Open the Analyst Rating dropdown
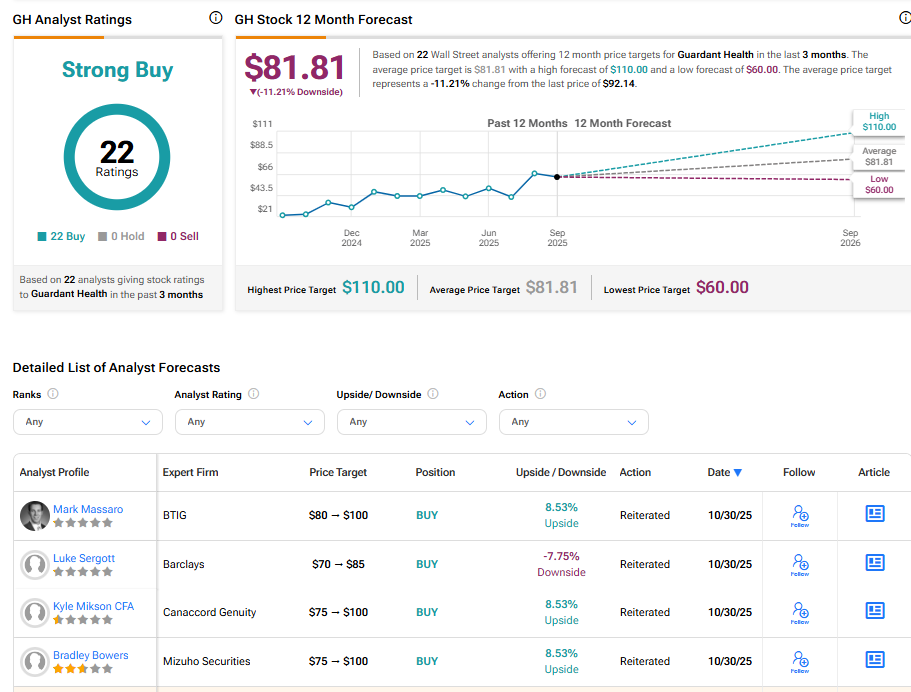This screenshot has width=911, height=692. pos(250,422)
